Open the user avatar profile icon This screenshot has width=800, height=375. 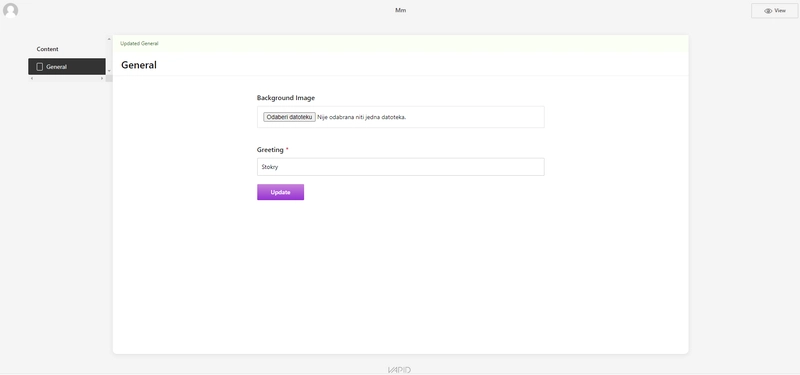10,10
